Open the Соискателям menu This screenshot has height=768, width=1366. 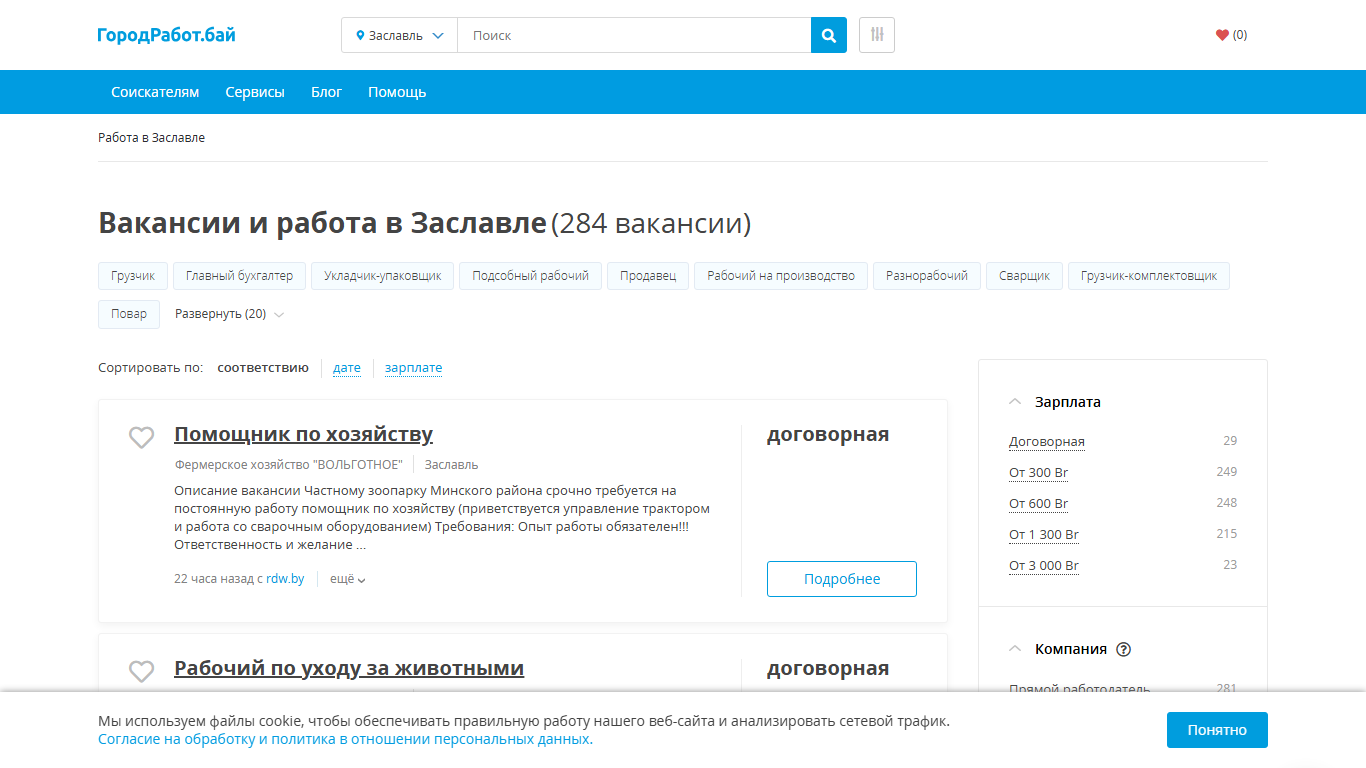click(155, 92)
